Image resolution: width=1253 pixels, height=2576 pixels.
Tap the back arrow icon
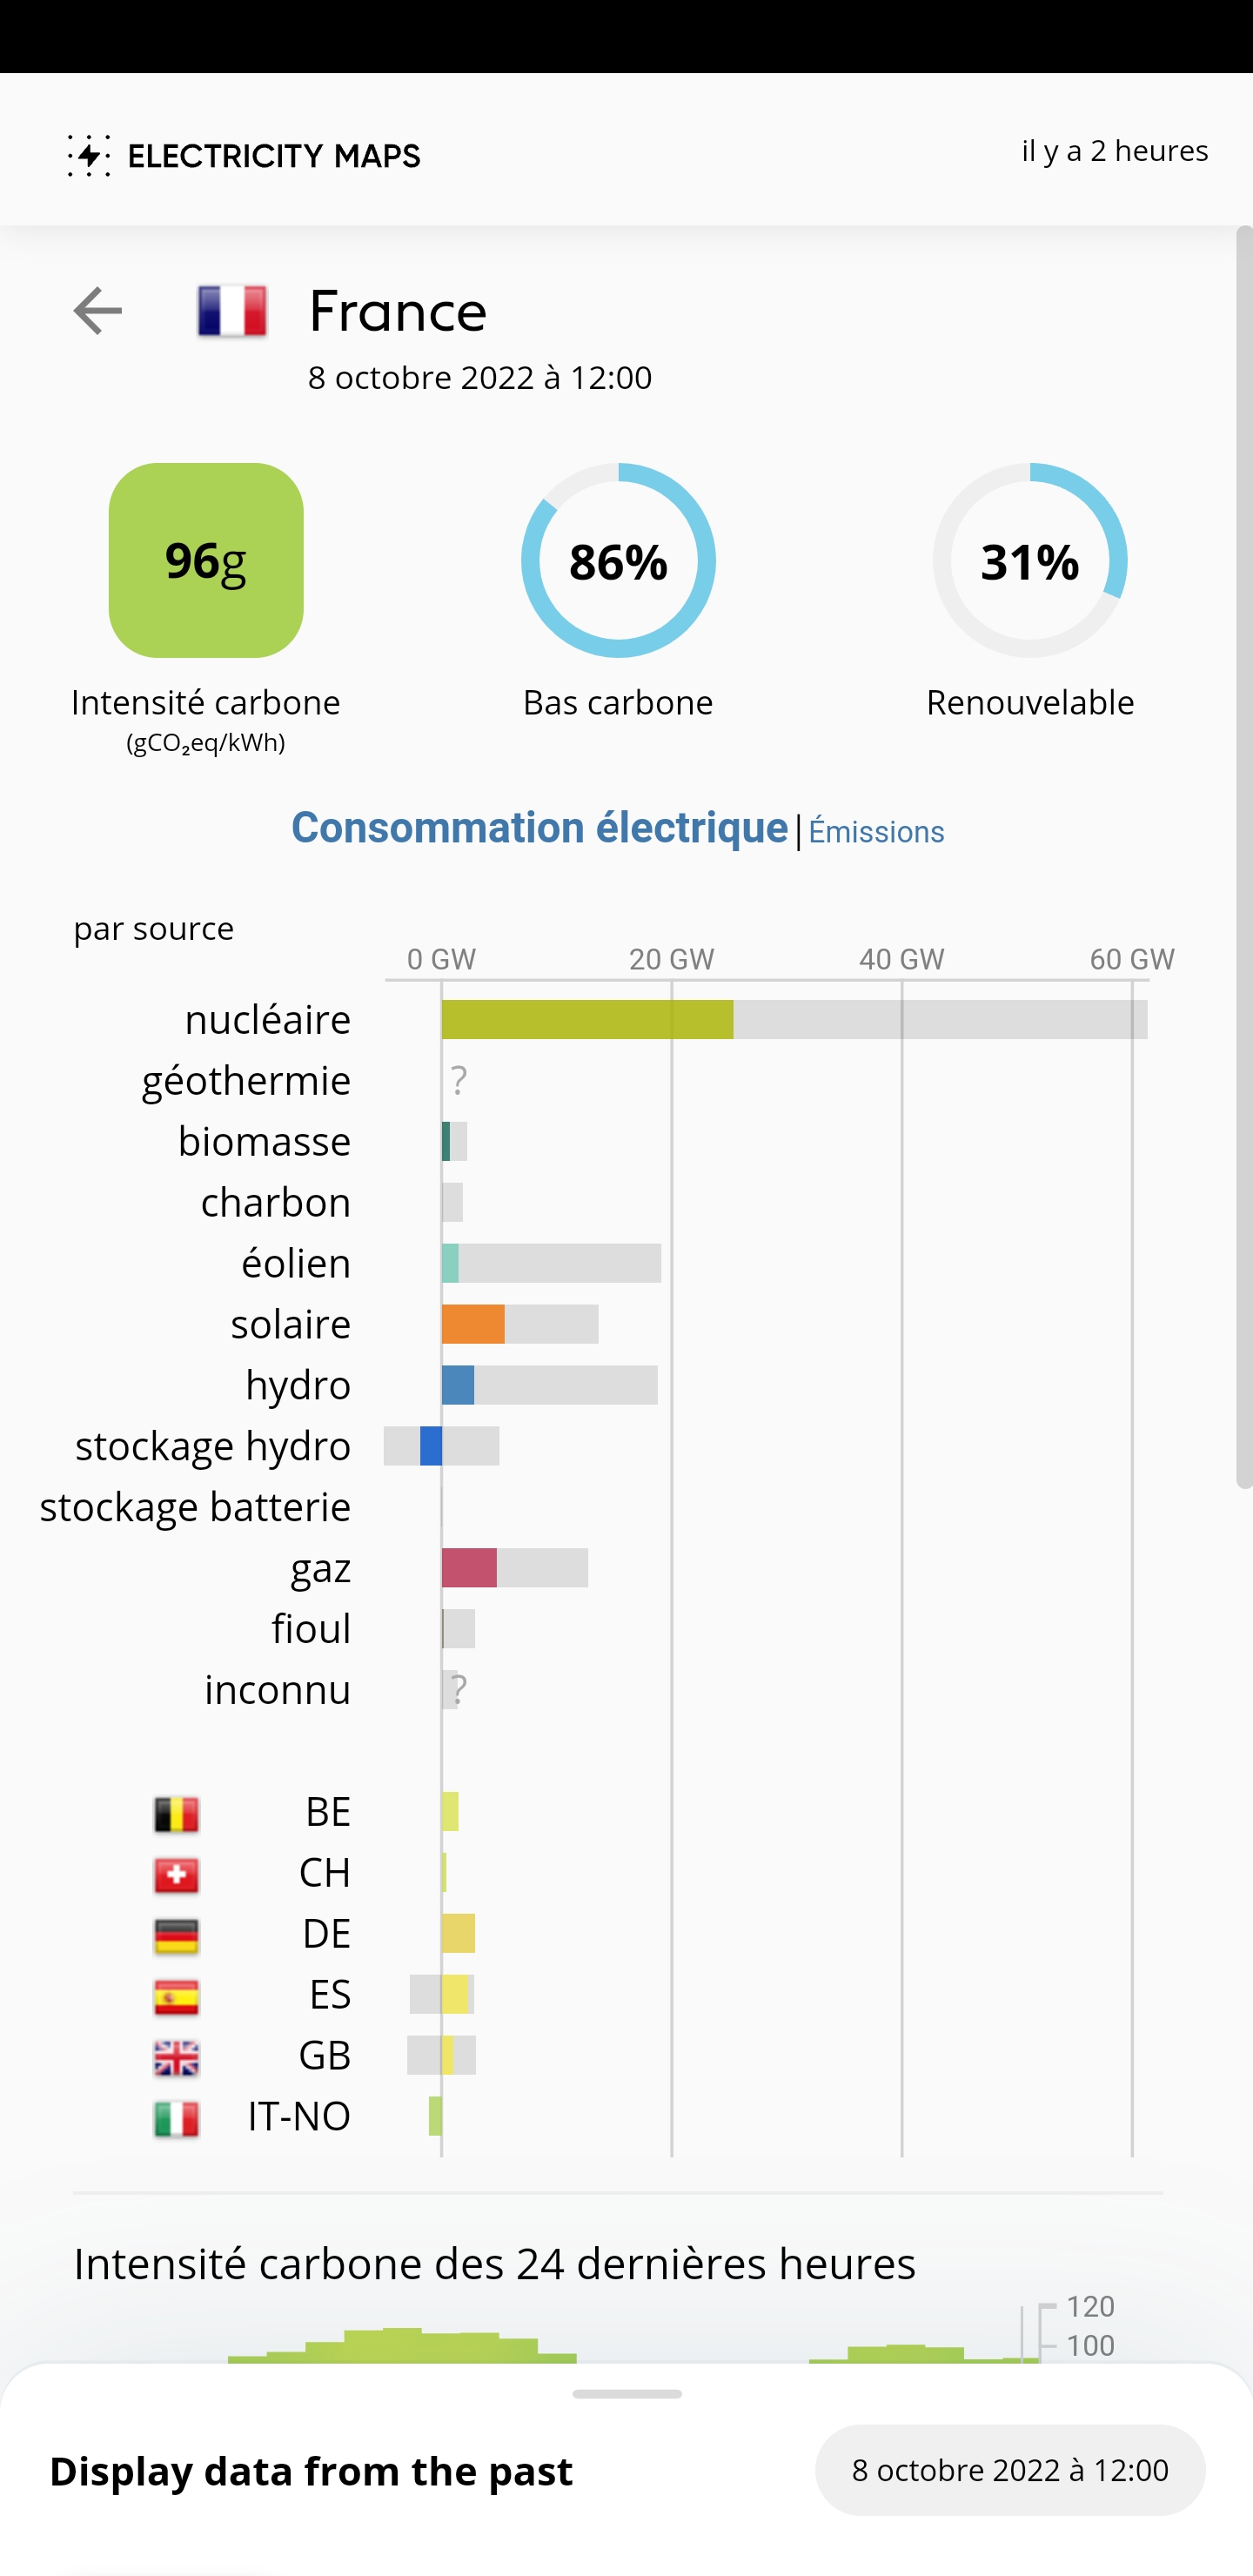coord(98,310)
